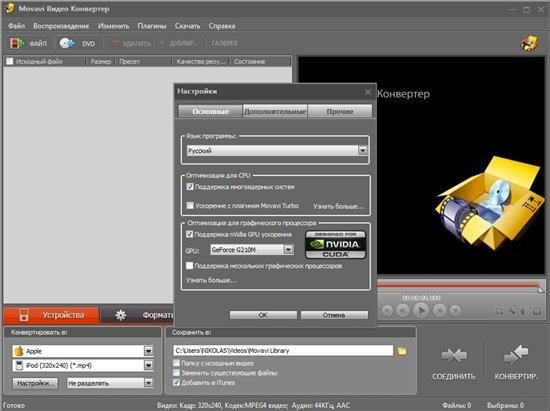
Task: Click the iPod icon in the preset dropdown
Action: coord(19,365)
